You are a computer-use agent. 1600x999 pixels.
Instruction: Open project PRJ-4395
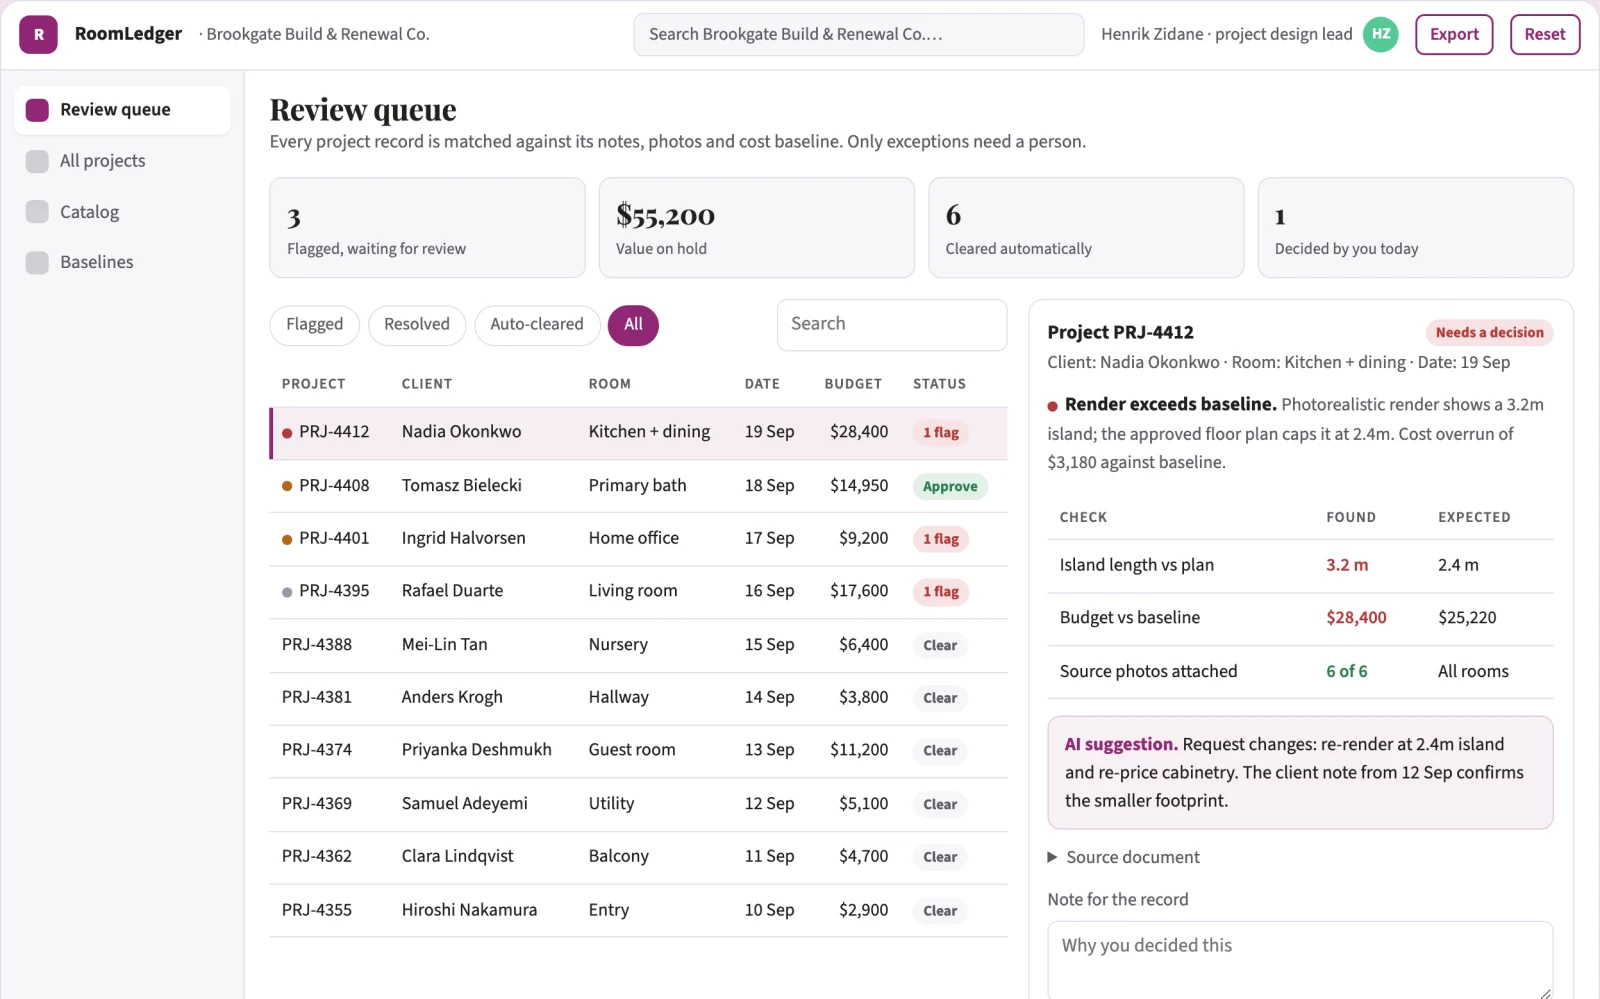[x=638, y=592]
